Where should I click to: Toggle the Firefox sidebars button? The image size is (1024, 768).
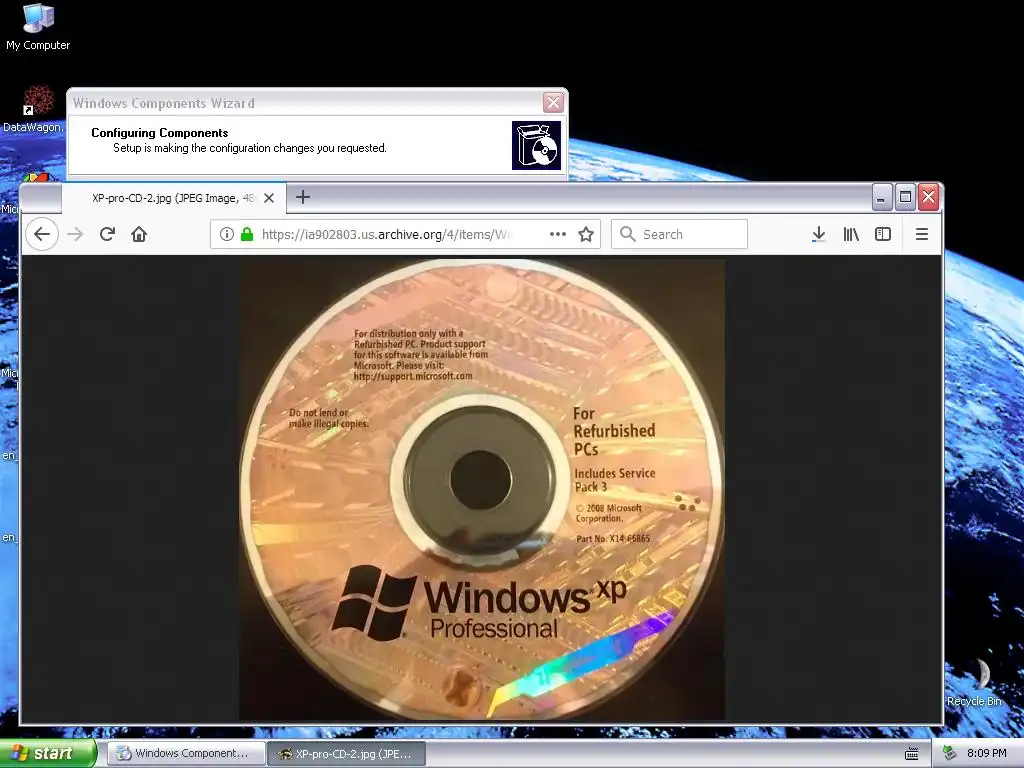click(x=883, y=234)
